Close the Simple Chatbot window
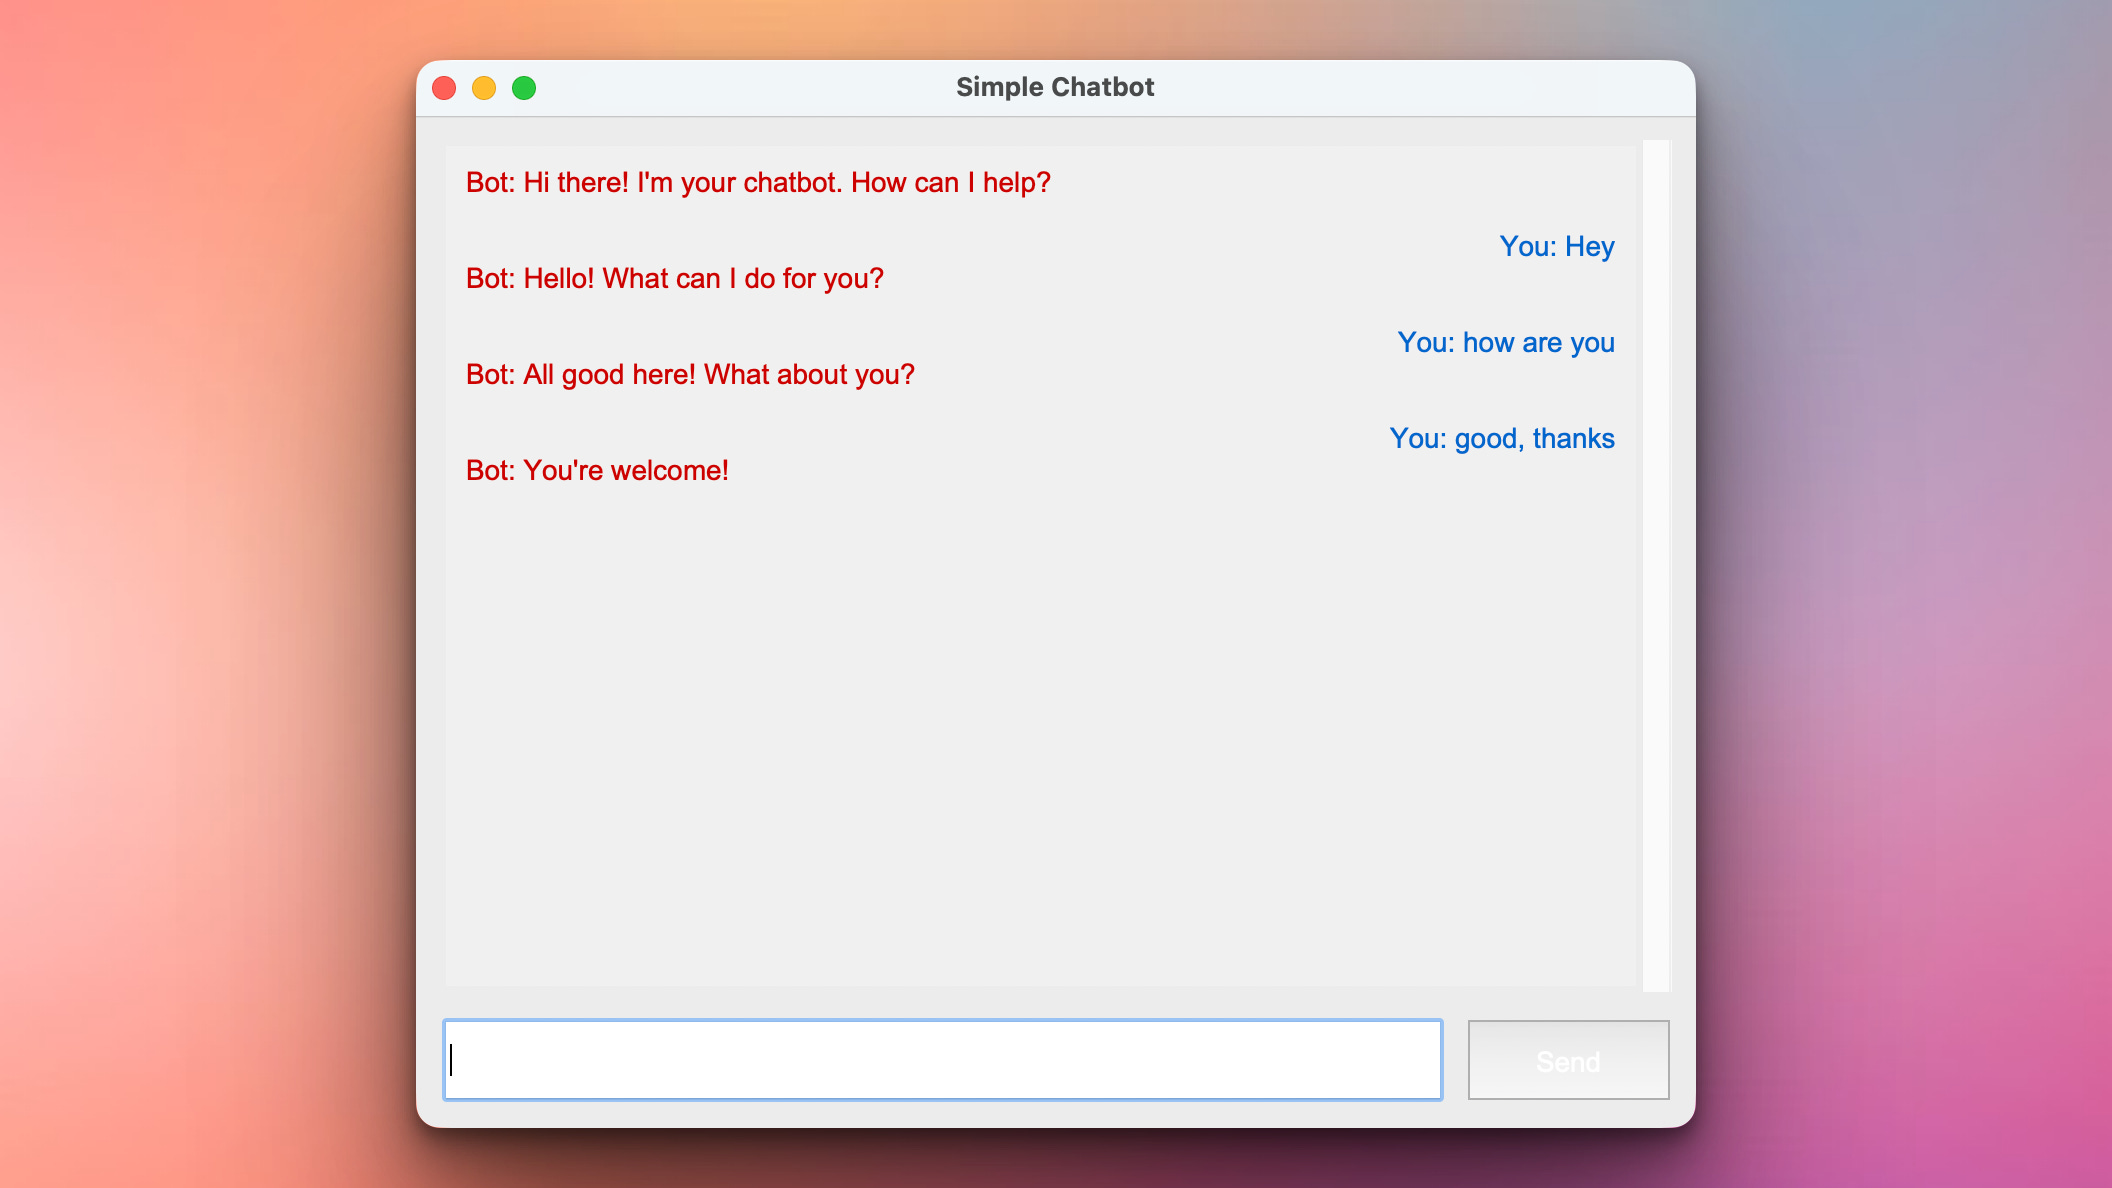This screenshot has width=2112, height=1188. click(x=444, y=88)
